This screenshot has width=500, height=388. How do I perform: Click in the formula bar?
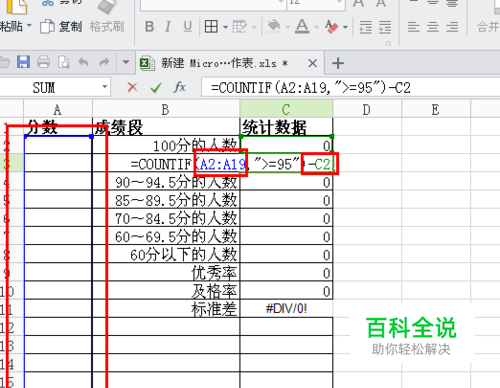[x=351, y=88]
